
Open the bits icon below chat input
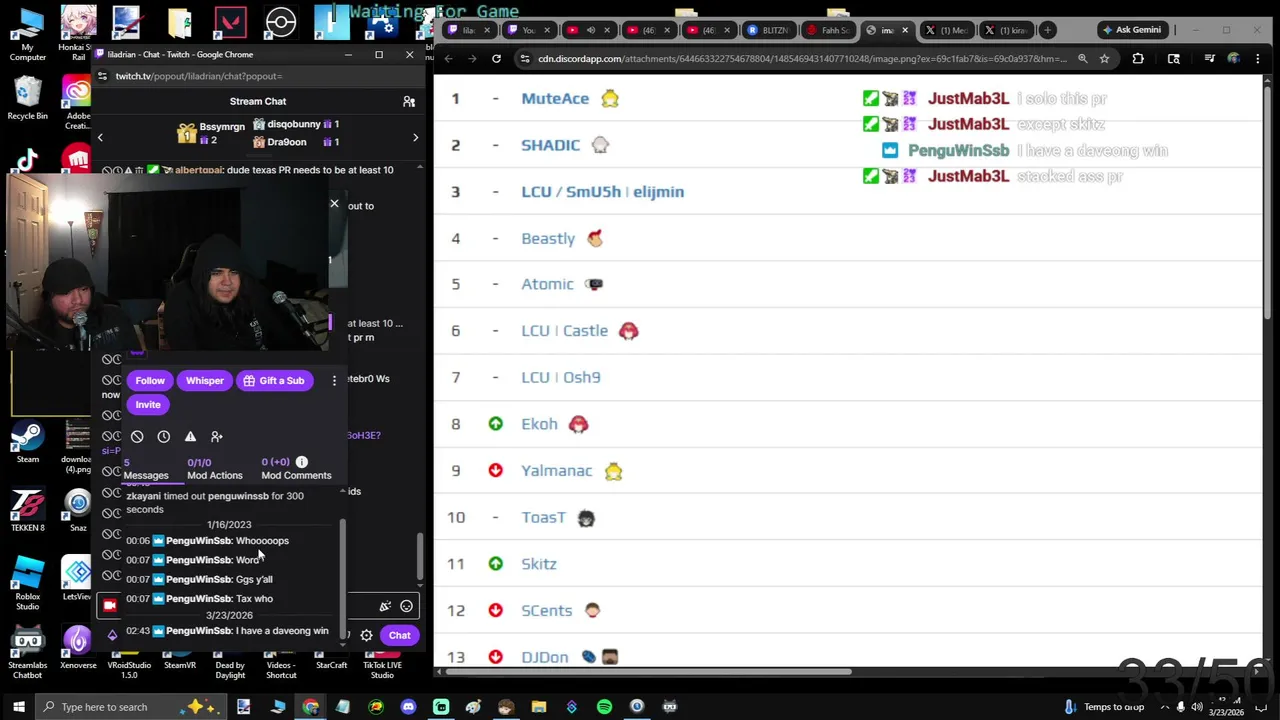(112, 635)
